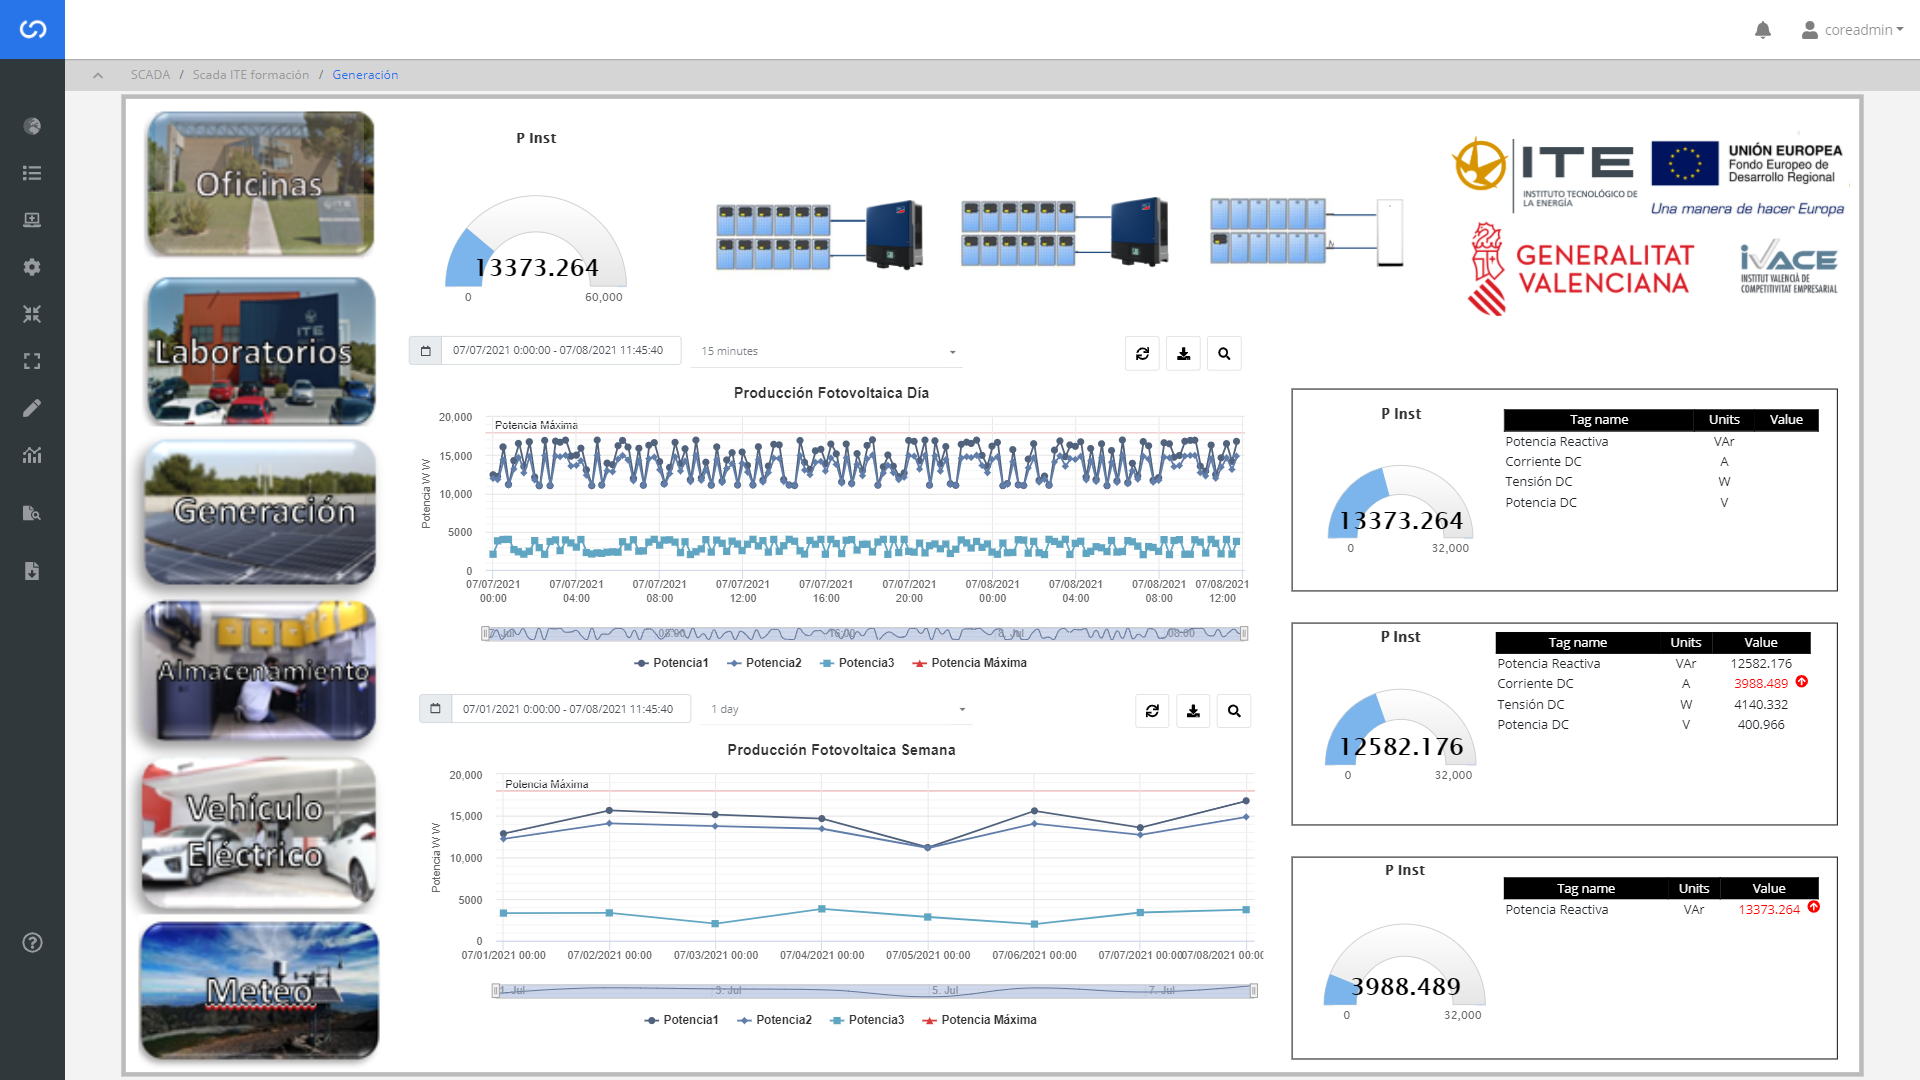Open the Meteo section tile

(x=260, y=990)
